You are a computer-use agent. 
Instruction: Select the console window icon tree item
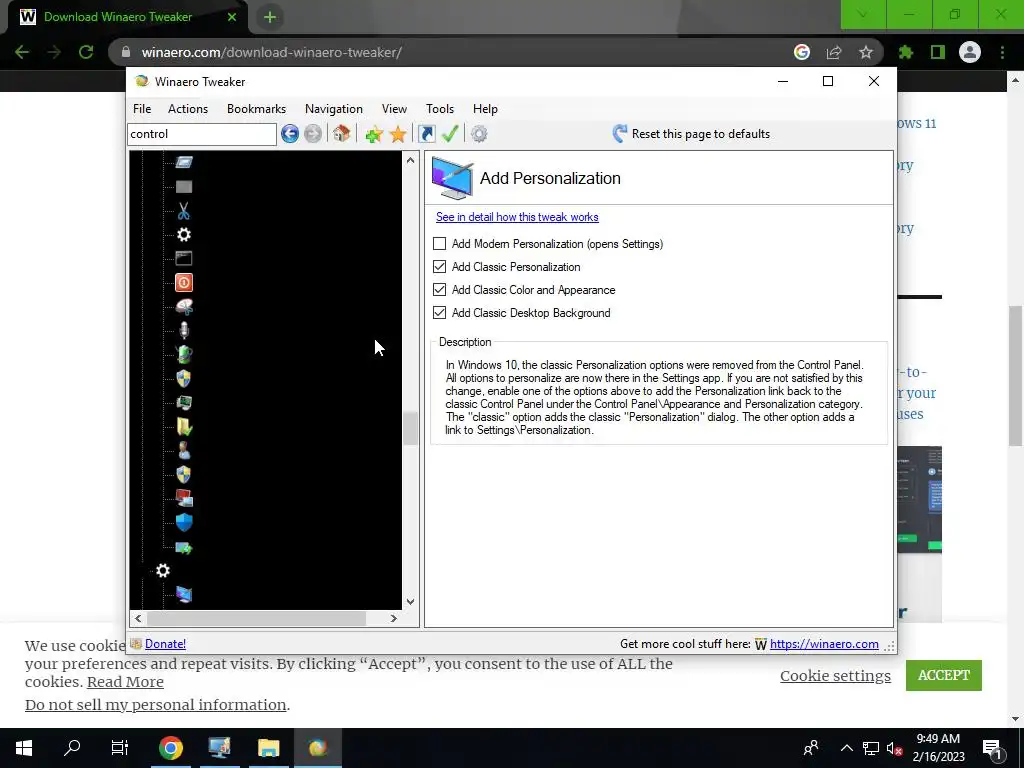(x=184, y=259)
